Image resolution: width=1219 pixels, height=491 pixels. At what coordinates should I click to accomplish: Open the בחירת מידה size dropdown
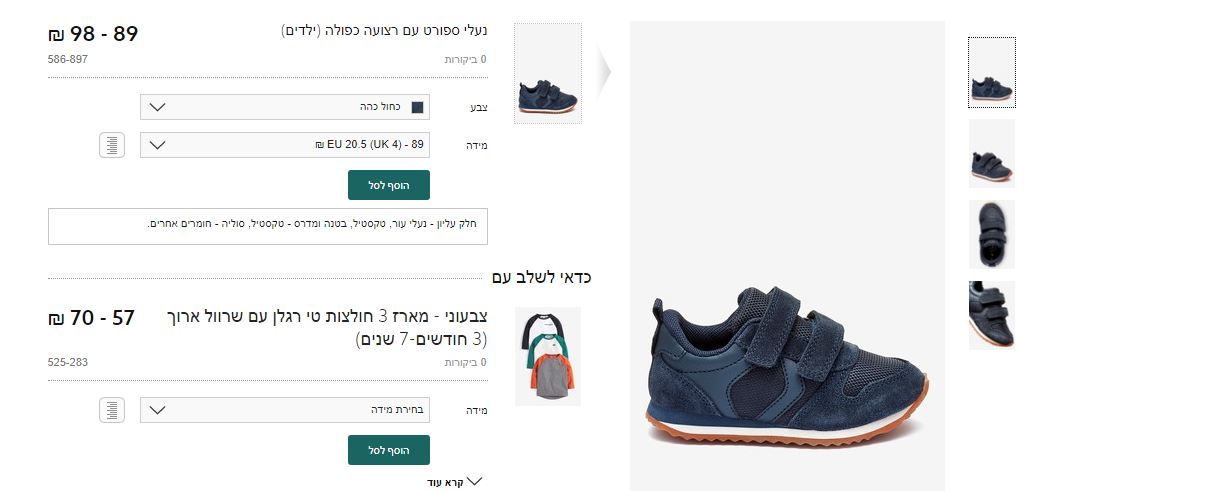pyautogui.click(x=285, y=410)
